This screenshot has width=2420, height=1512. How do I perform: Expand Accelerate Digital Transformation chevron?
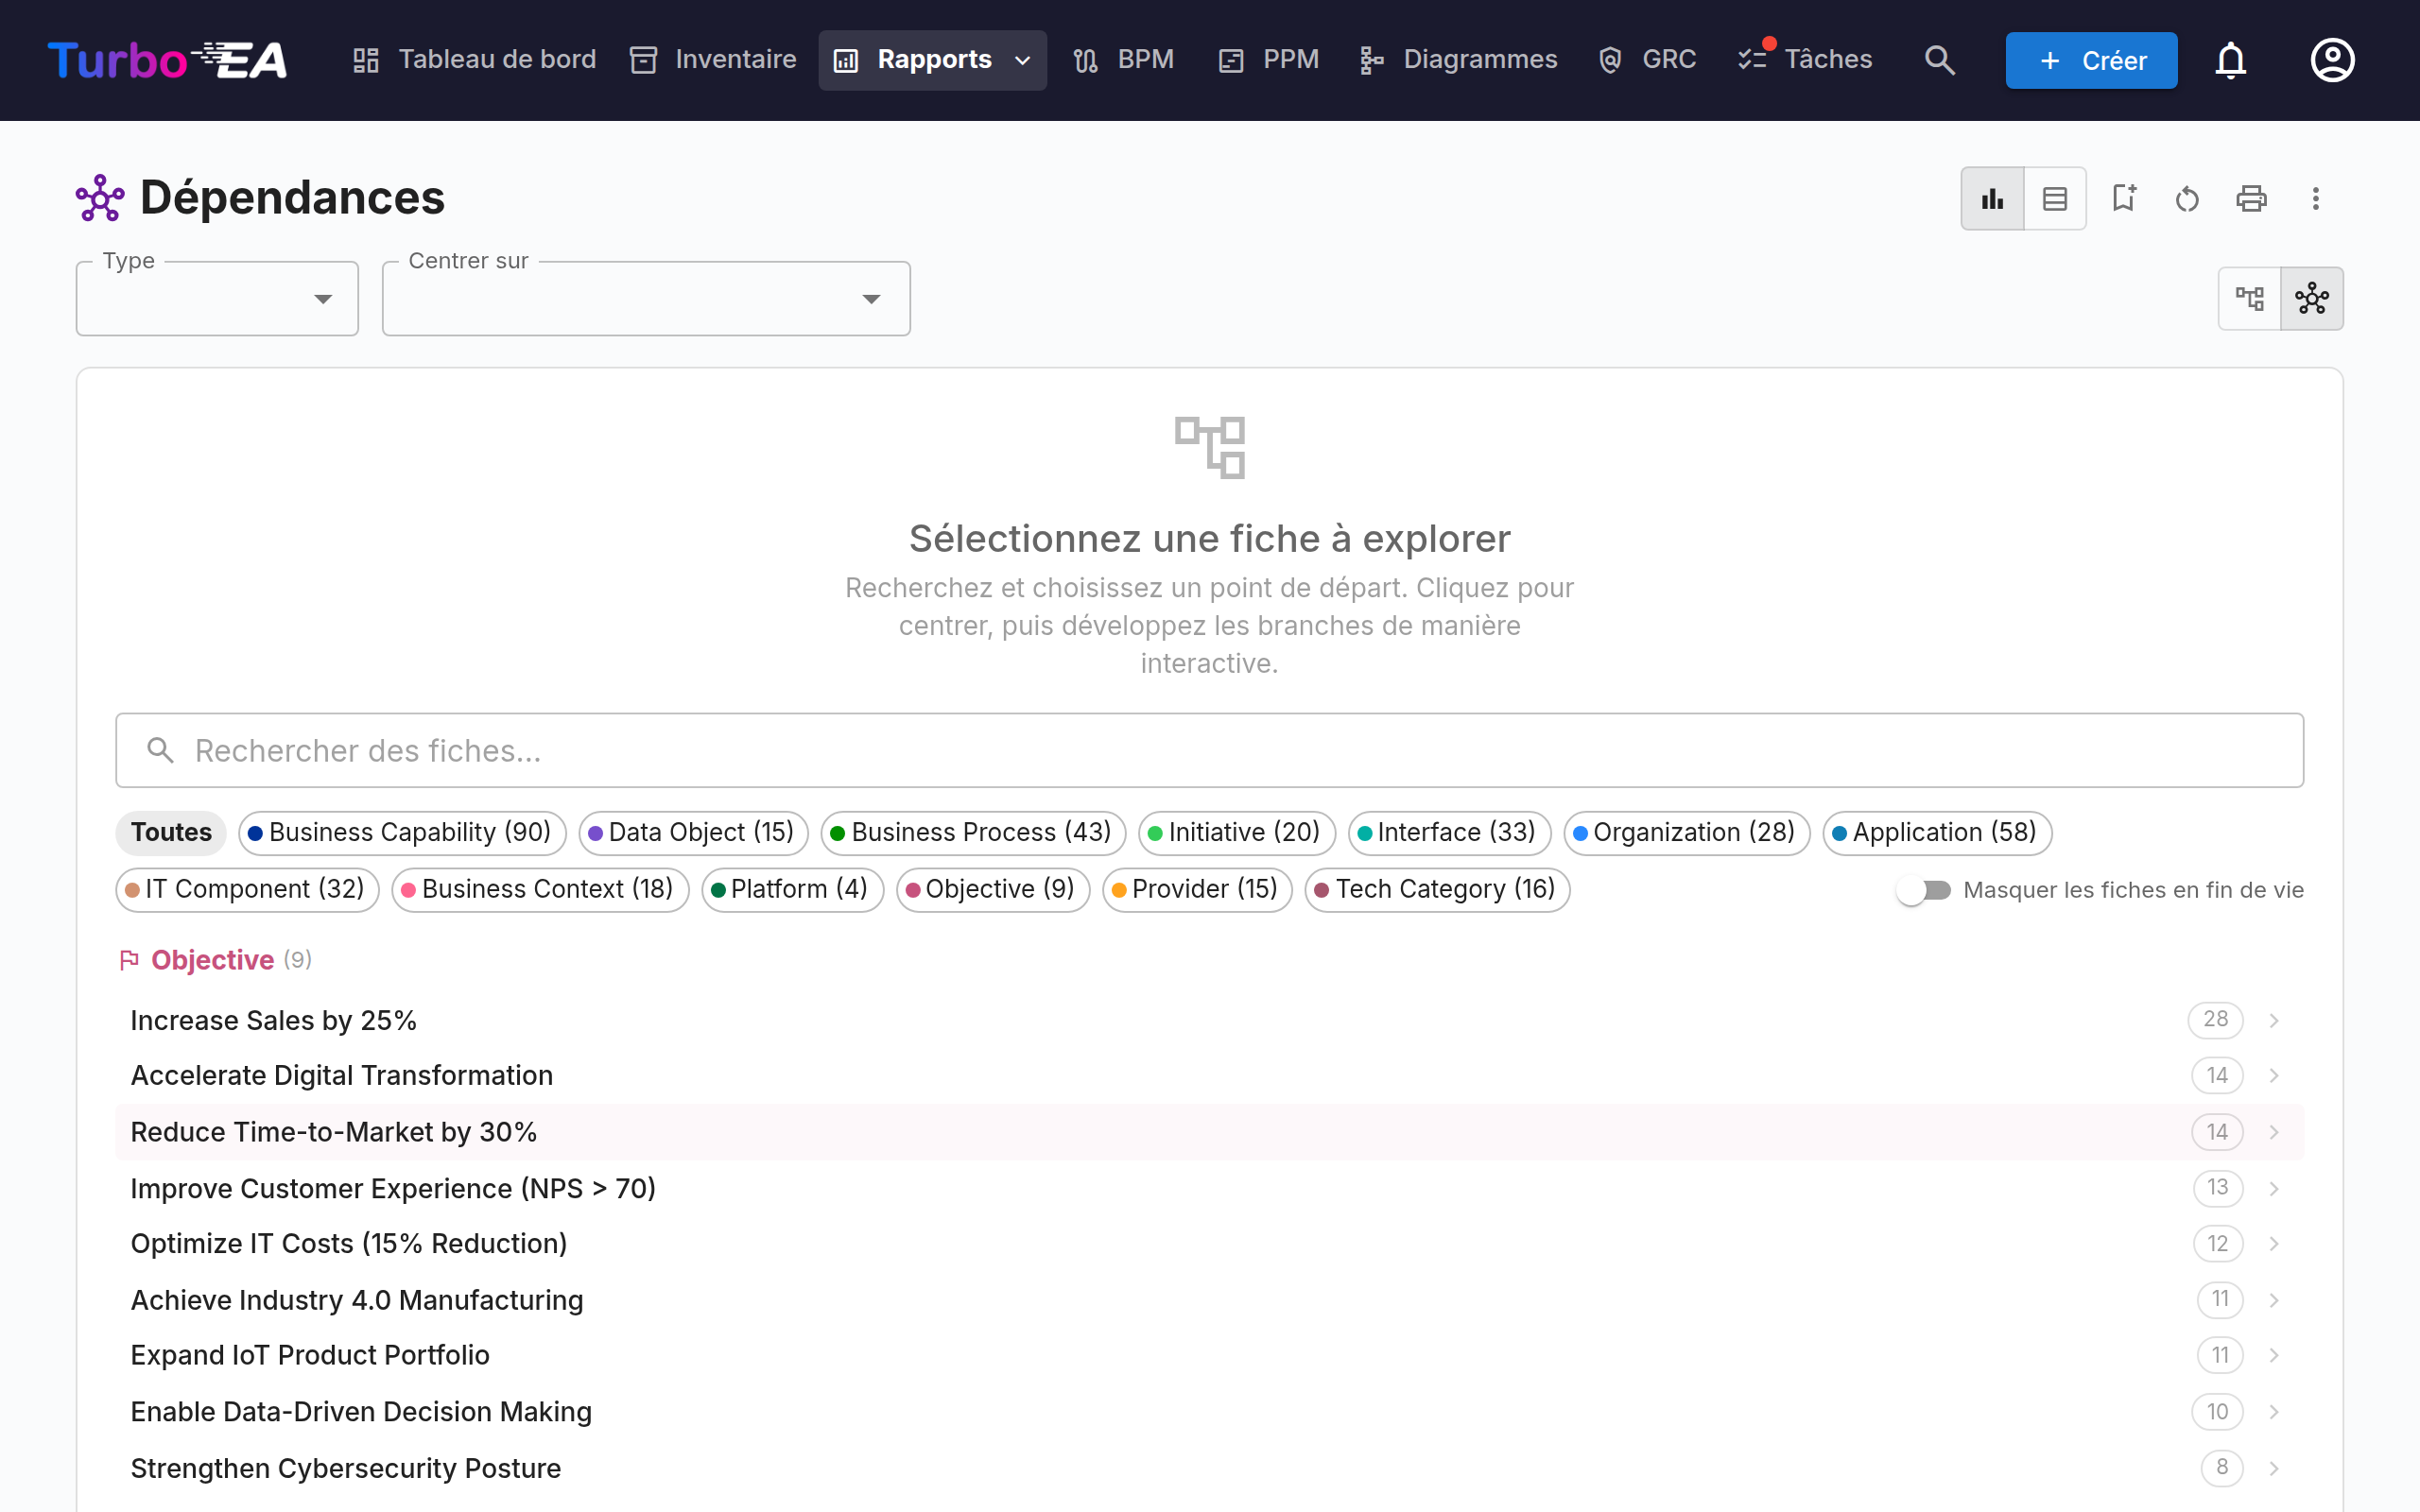coord(2274,1076)
